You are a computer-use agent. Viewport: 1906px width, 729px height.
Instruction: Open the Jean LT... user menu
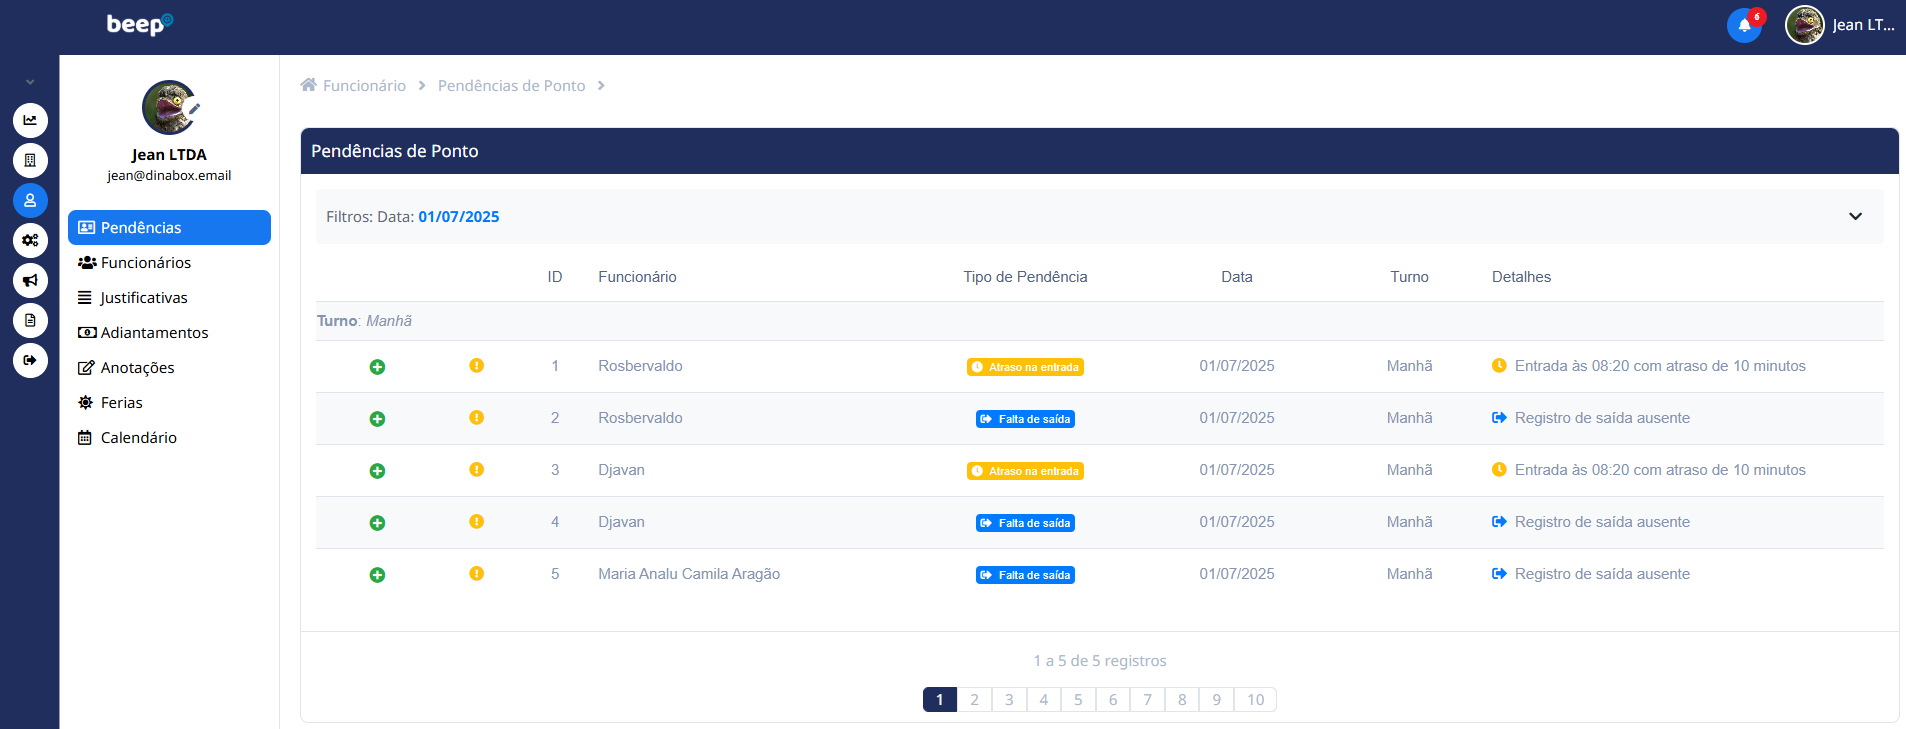pos(1841,25)
